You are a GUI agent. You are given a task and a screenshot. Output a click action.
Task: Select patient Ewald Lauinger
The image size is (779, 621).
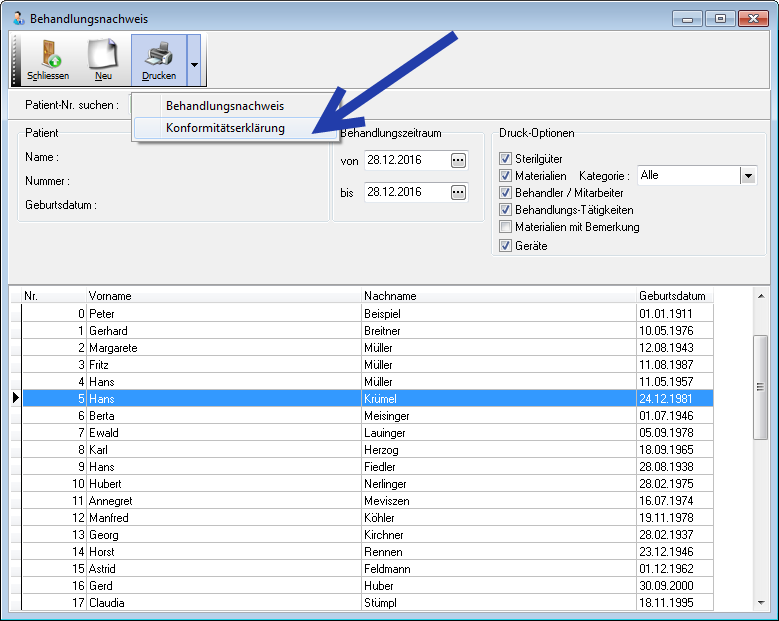pyautogui.click(x=368, y=433)
